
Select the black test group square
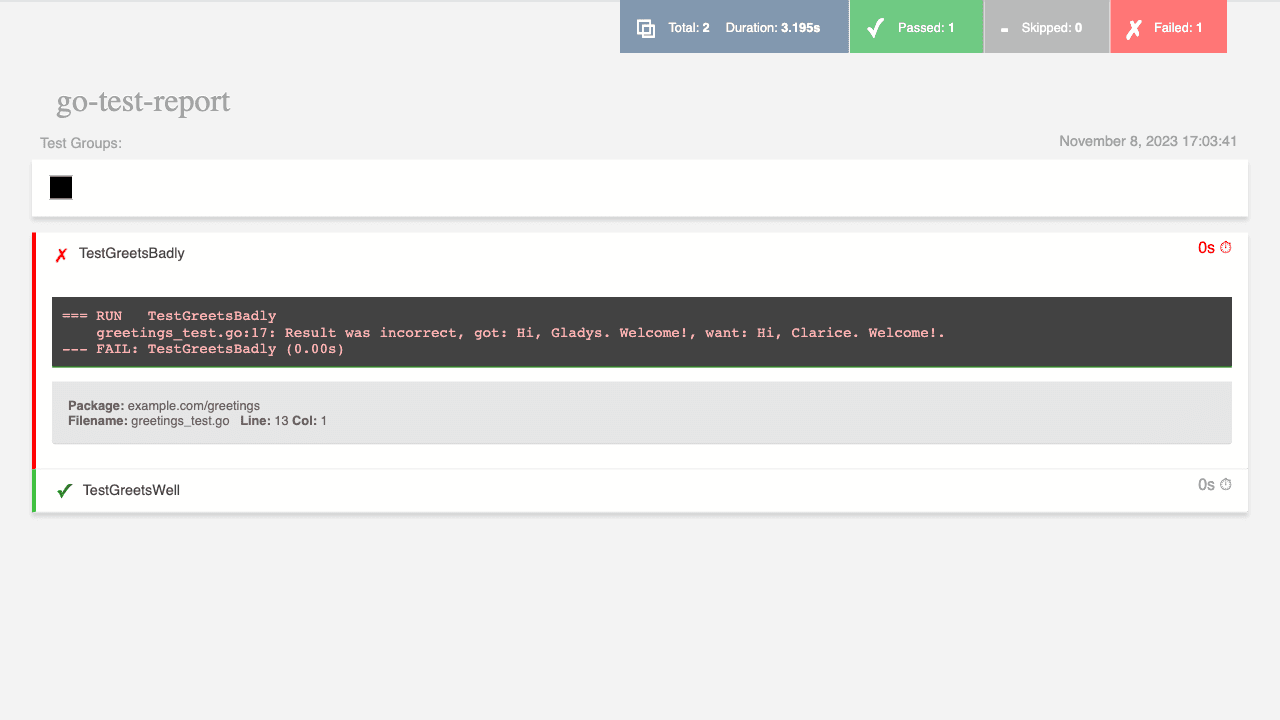point(61,187)
